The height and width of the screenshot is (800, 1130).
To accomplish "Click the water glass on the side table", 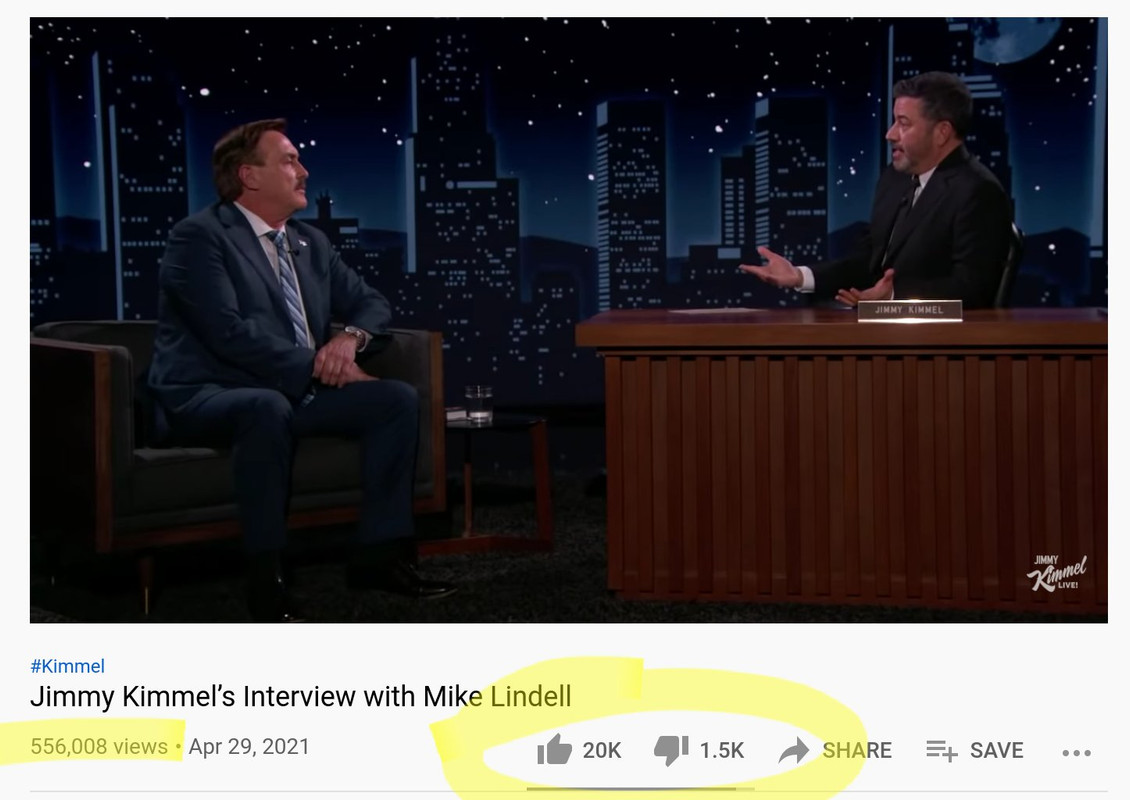I will (479, 404).
